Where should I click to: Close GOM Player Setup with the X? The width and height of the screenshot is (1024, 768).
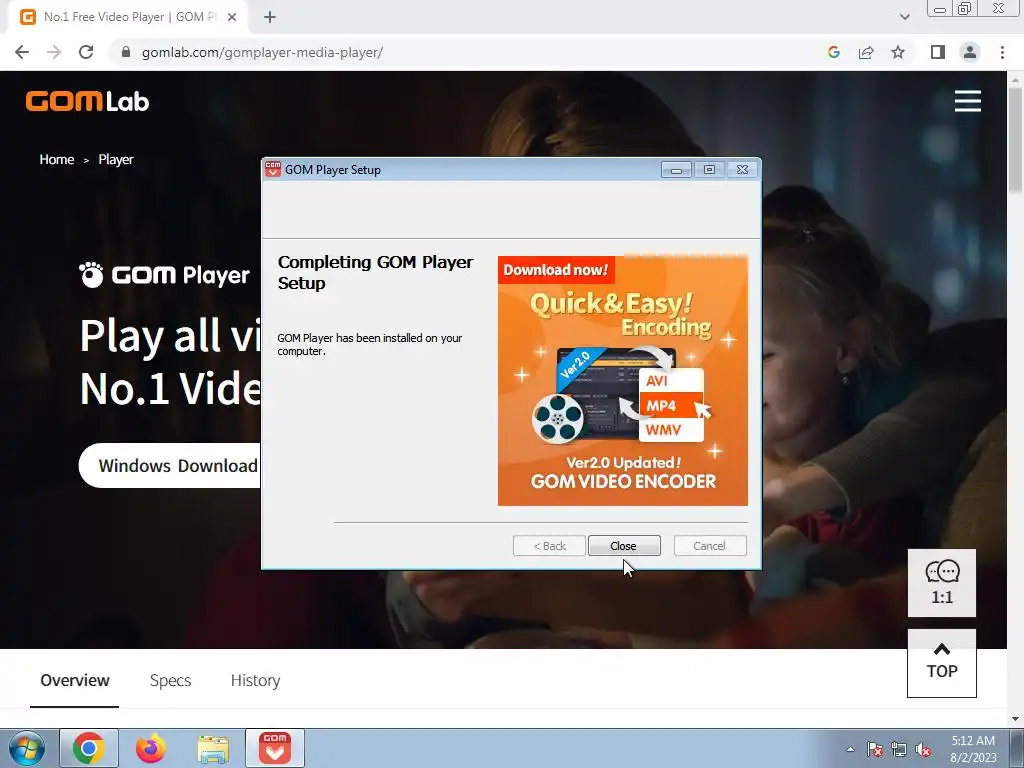click(x=742, y=170)
